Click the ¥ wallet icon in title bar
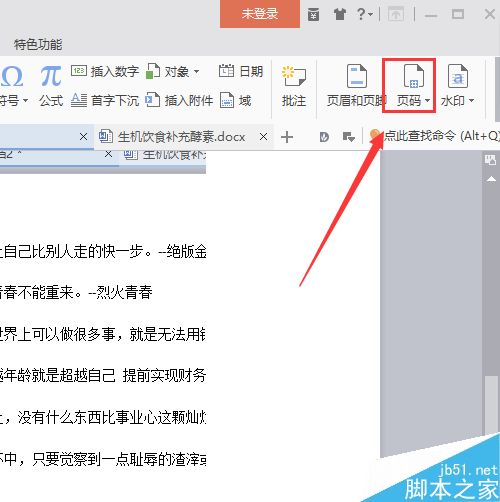This screenshot has height=502, width=500. [313, 14]
